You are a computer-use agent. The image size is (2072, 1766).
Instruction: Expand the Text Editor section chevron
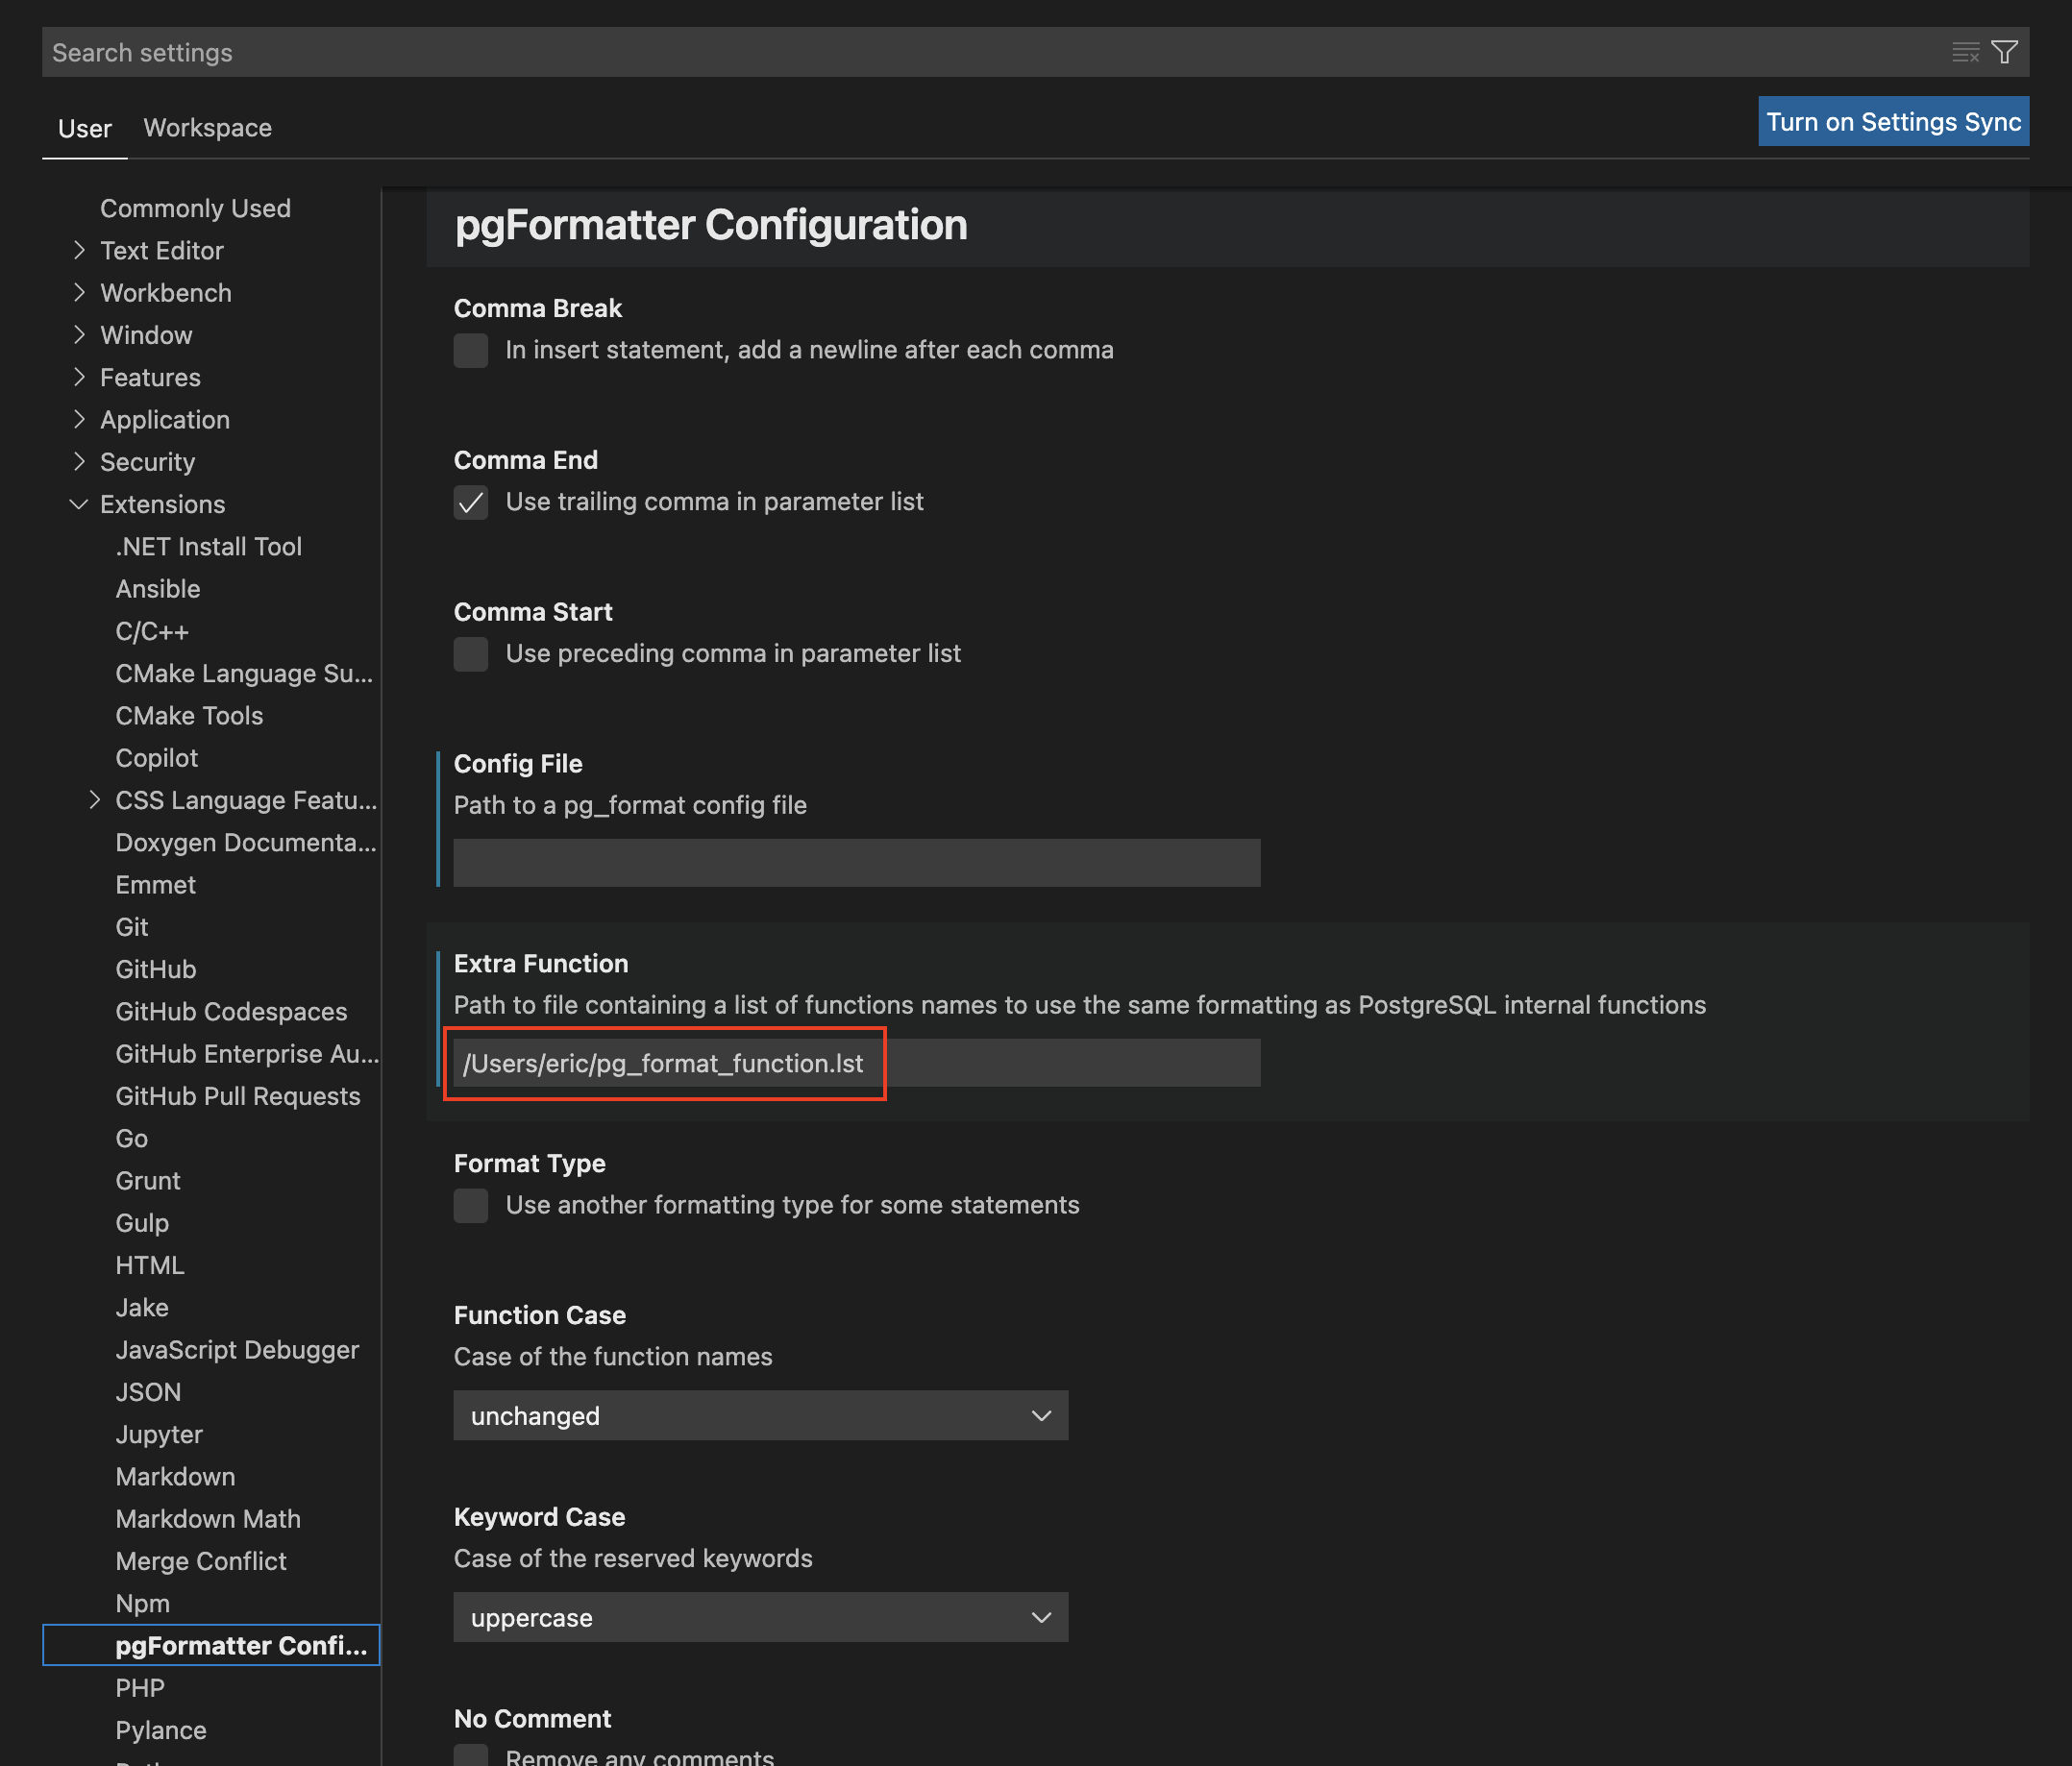tap(80, 250)
